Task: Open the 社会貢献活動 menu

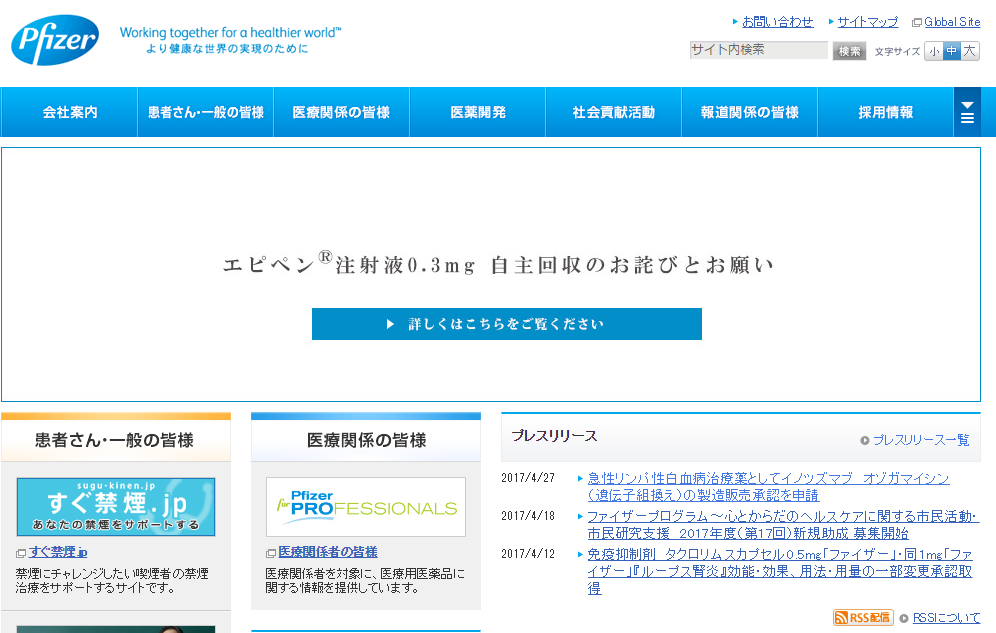Action: tap(614, 112)
